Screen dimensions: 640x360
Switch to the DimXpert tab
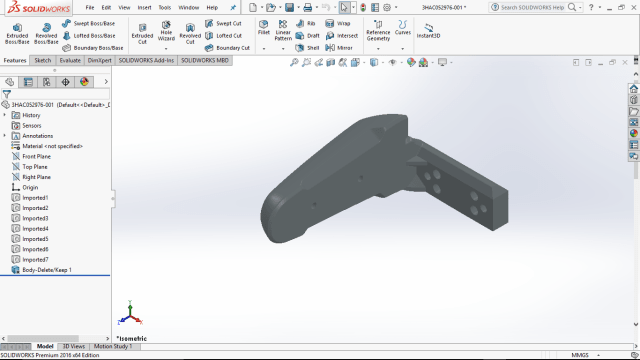(100, 60)
